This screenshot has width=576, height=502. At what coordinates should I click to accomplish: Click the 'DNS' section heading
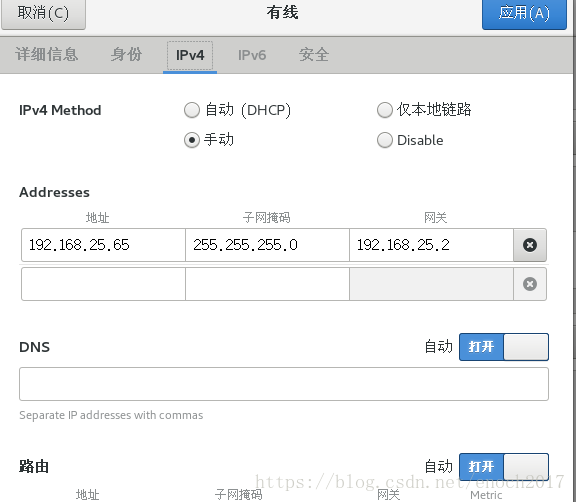coord(35,347)
